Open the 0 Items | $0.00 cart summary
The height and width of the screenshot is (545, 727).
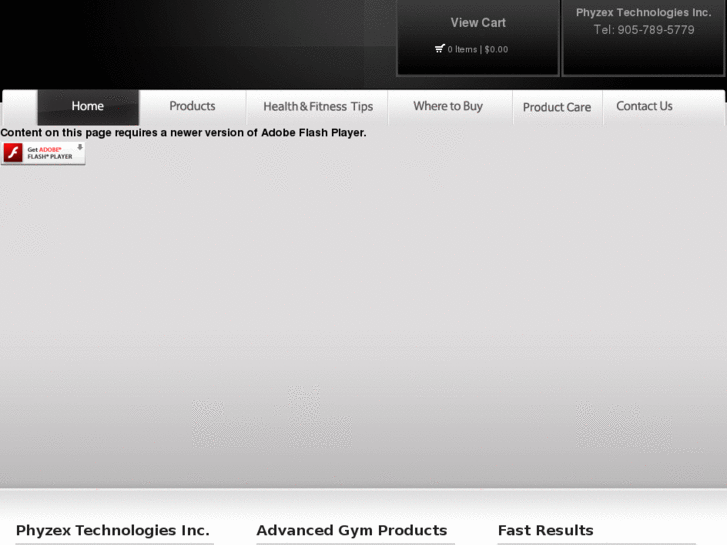[478, 49]
